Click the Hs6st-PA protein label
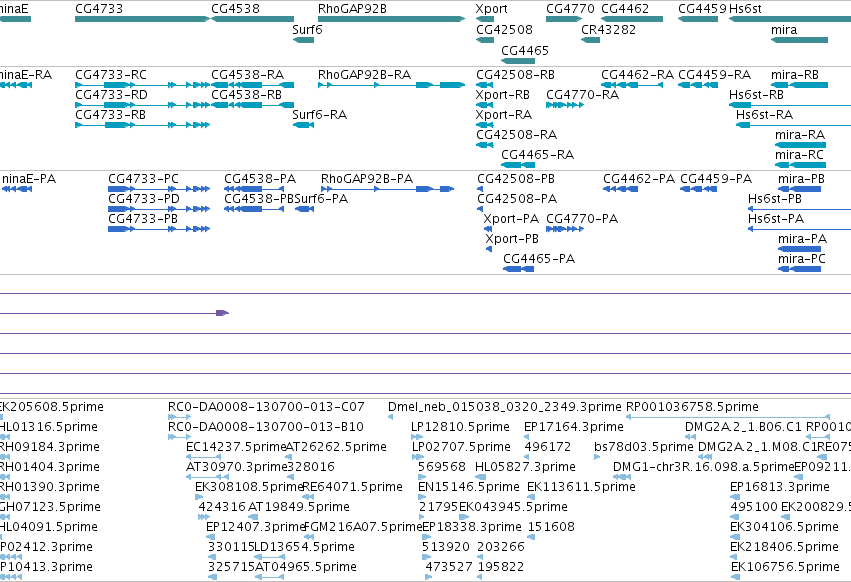The image size is (851, 582). pyautogui.click(x=776, y=219)
